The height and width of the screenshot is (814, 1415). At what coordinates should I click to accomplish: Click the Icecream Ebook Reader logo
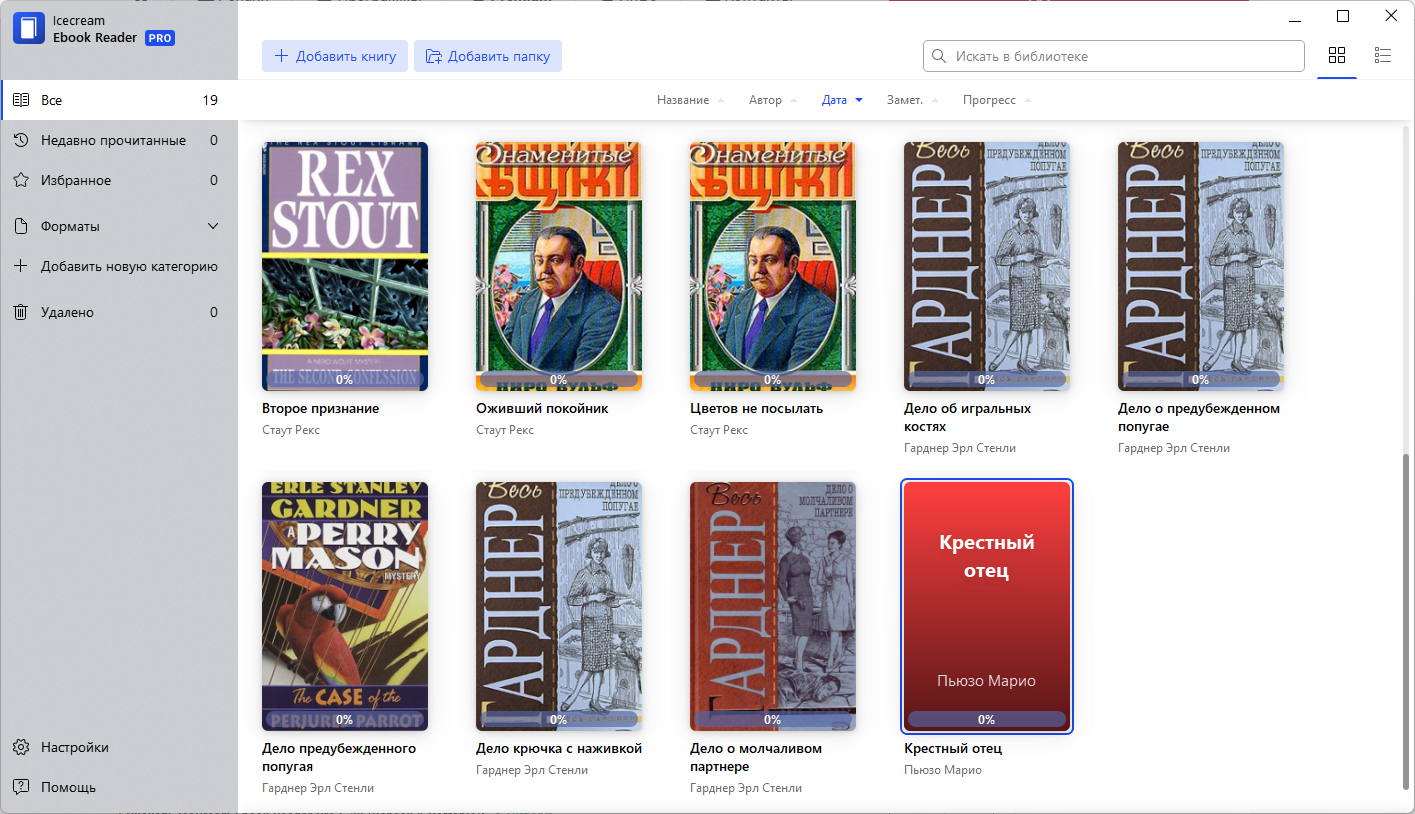29,29
